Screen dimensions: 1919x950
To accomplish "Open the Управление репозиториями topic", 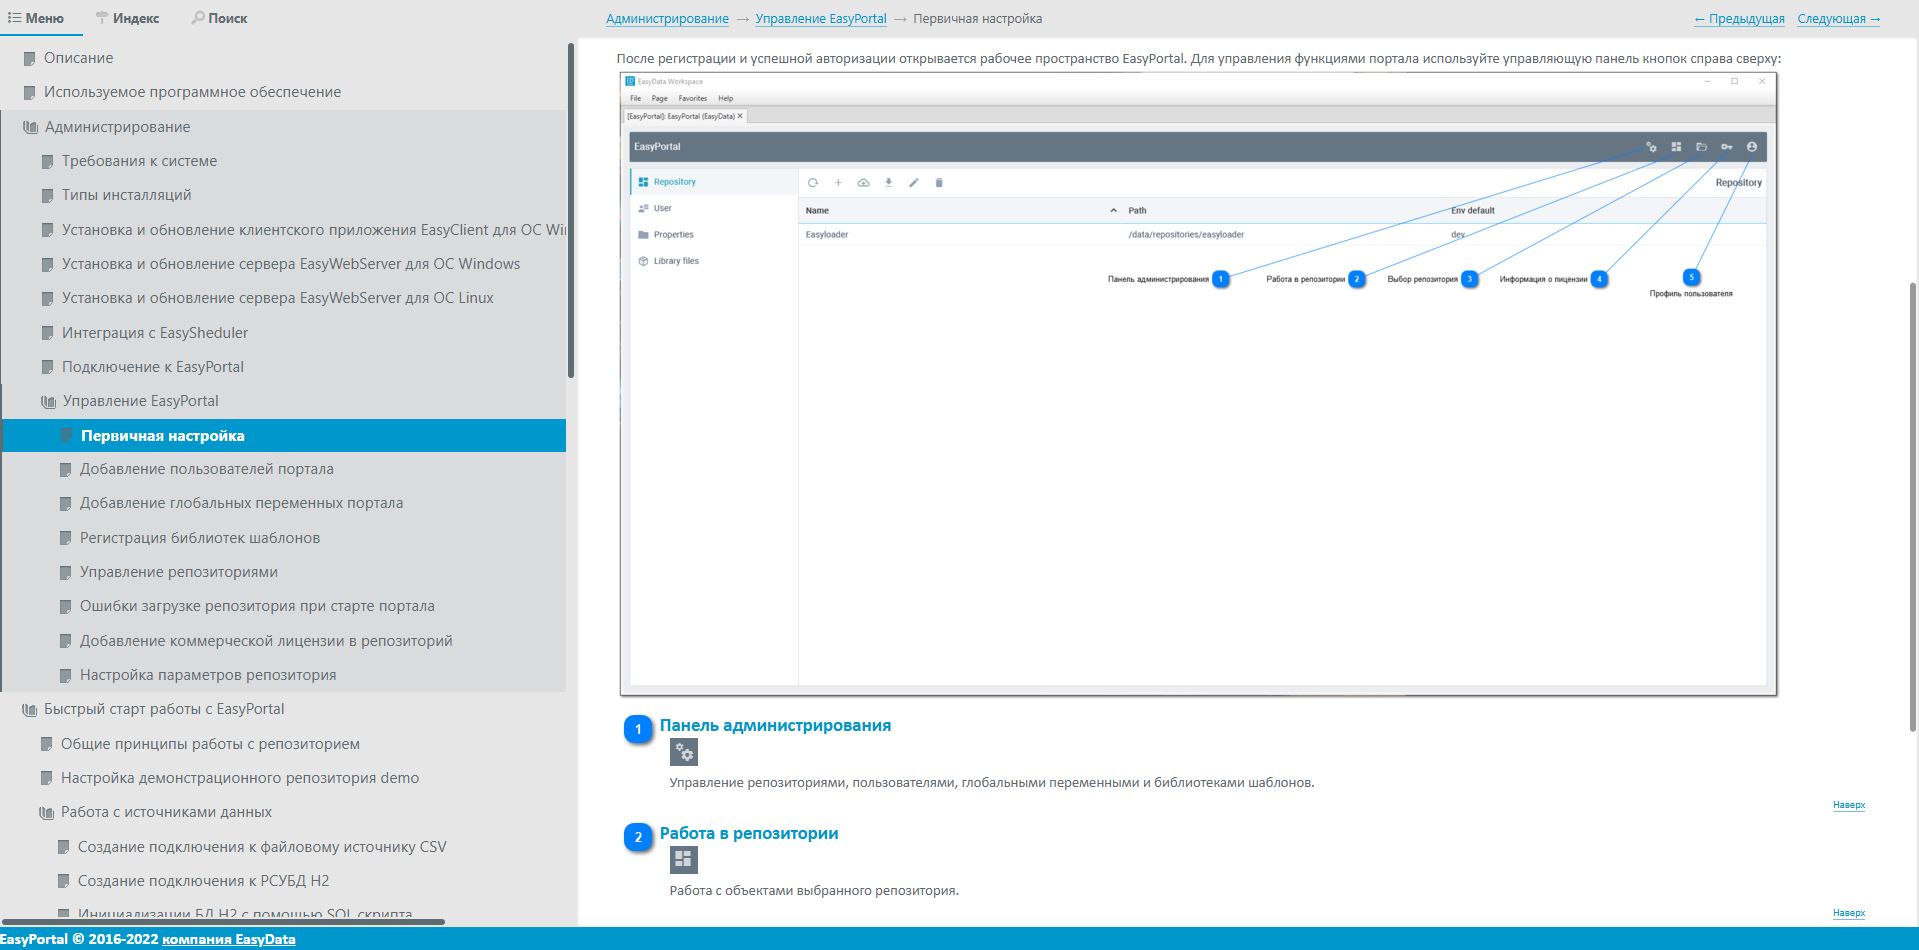I will pos(178,572).
